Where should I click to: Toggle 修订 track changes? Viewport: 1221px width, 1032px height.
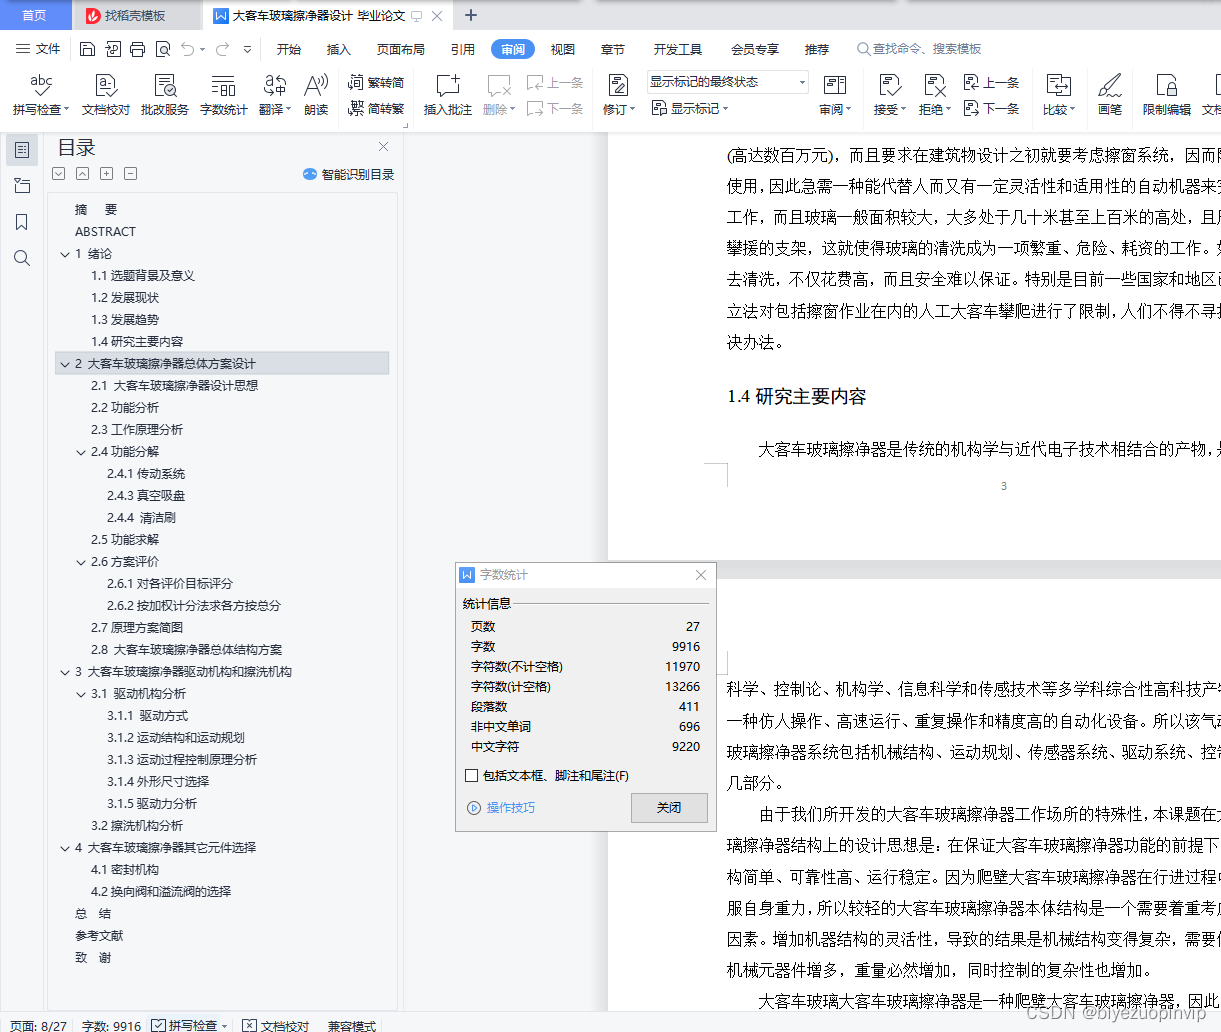point(618,95)
